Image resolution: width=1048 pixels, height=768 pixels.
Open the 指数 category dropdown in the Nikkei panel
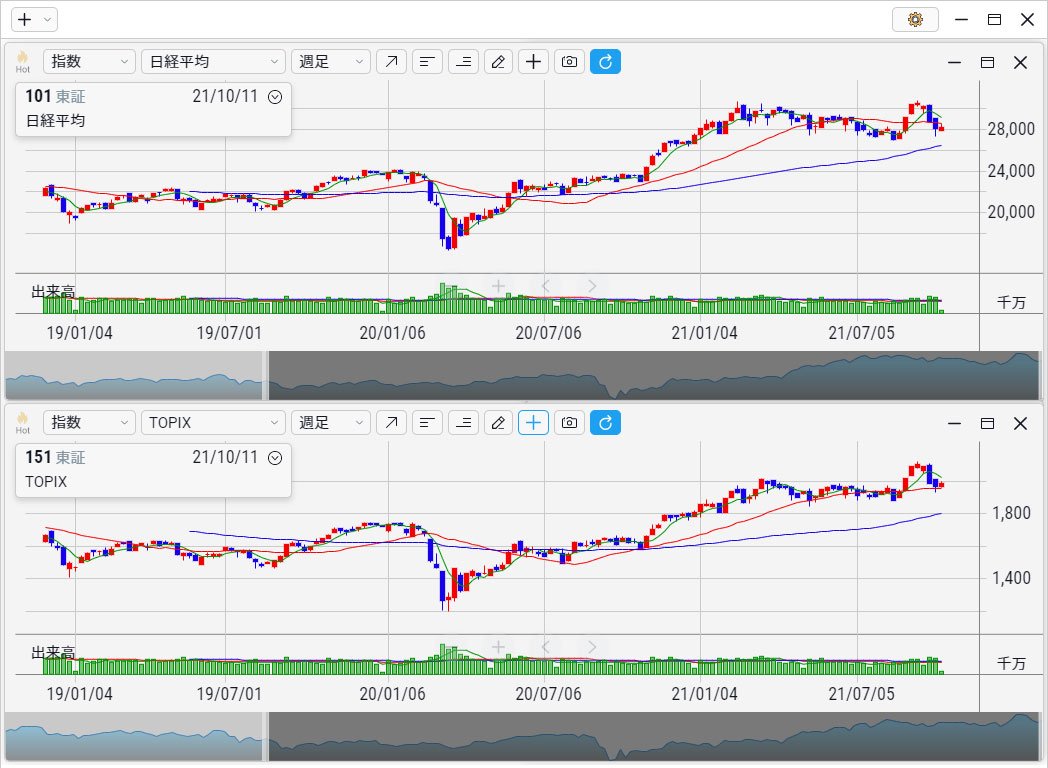(90, 61)
